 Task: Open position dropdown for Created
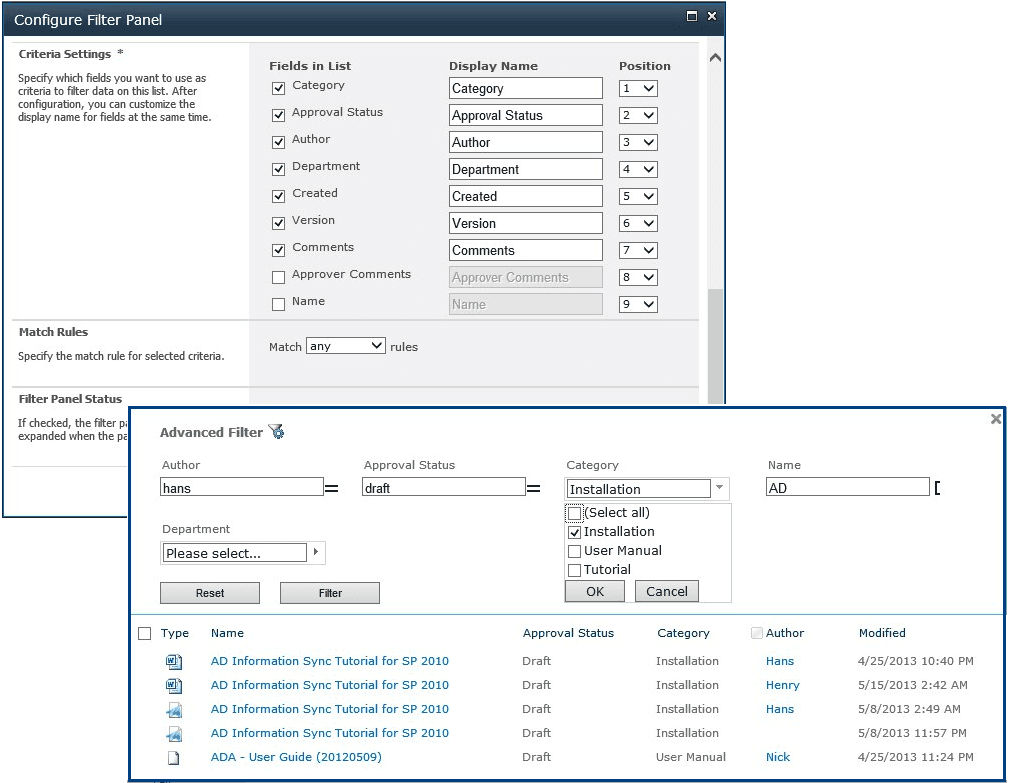[638, 196]
